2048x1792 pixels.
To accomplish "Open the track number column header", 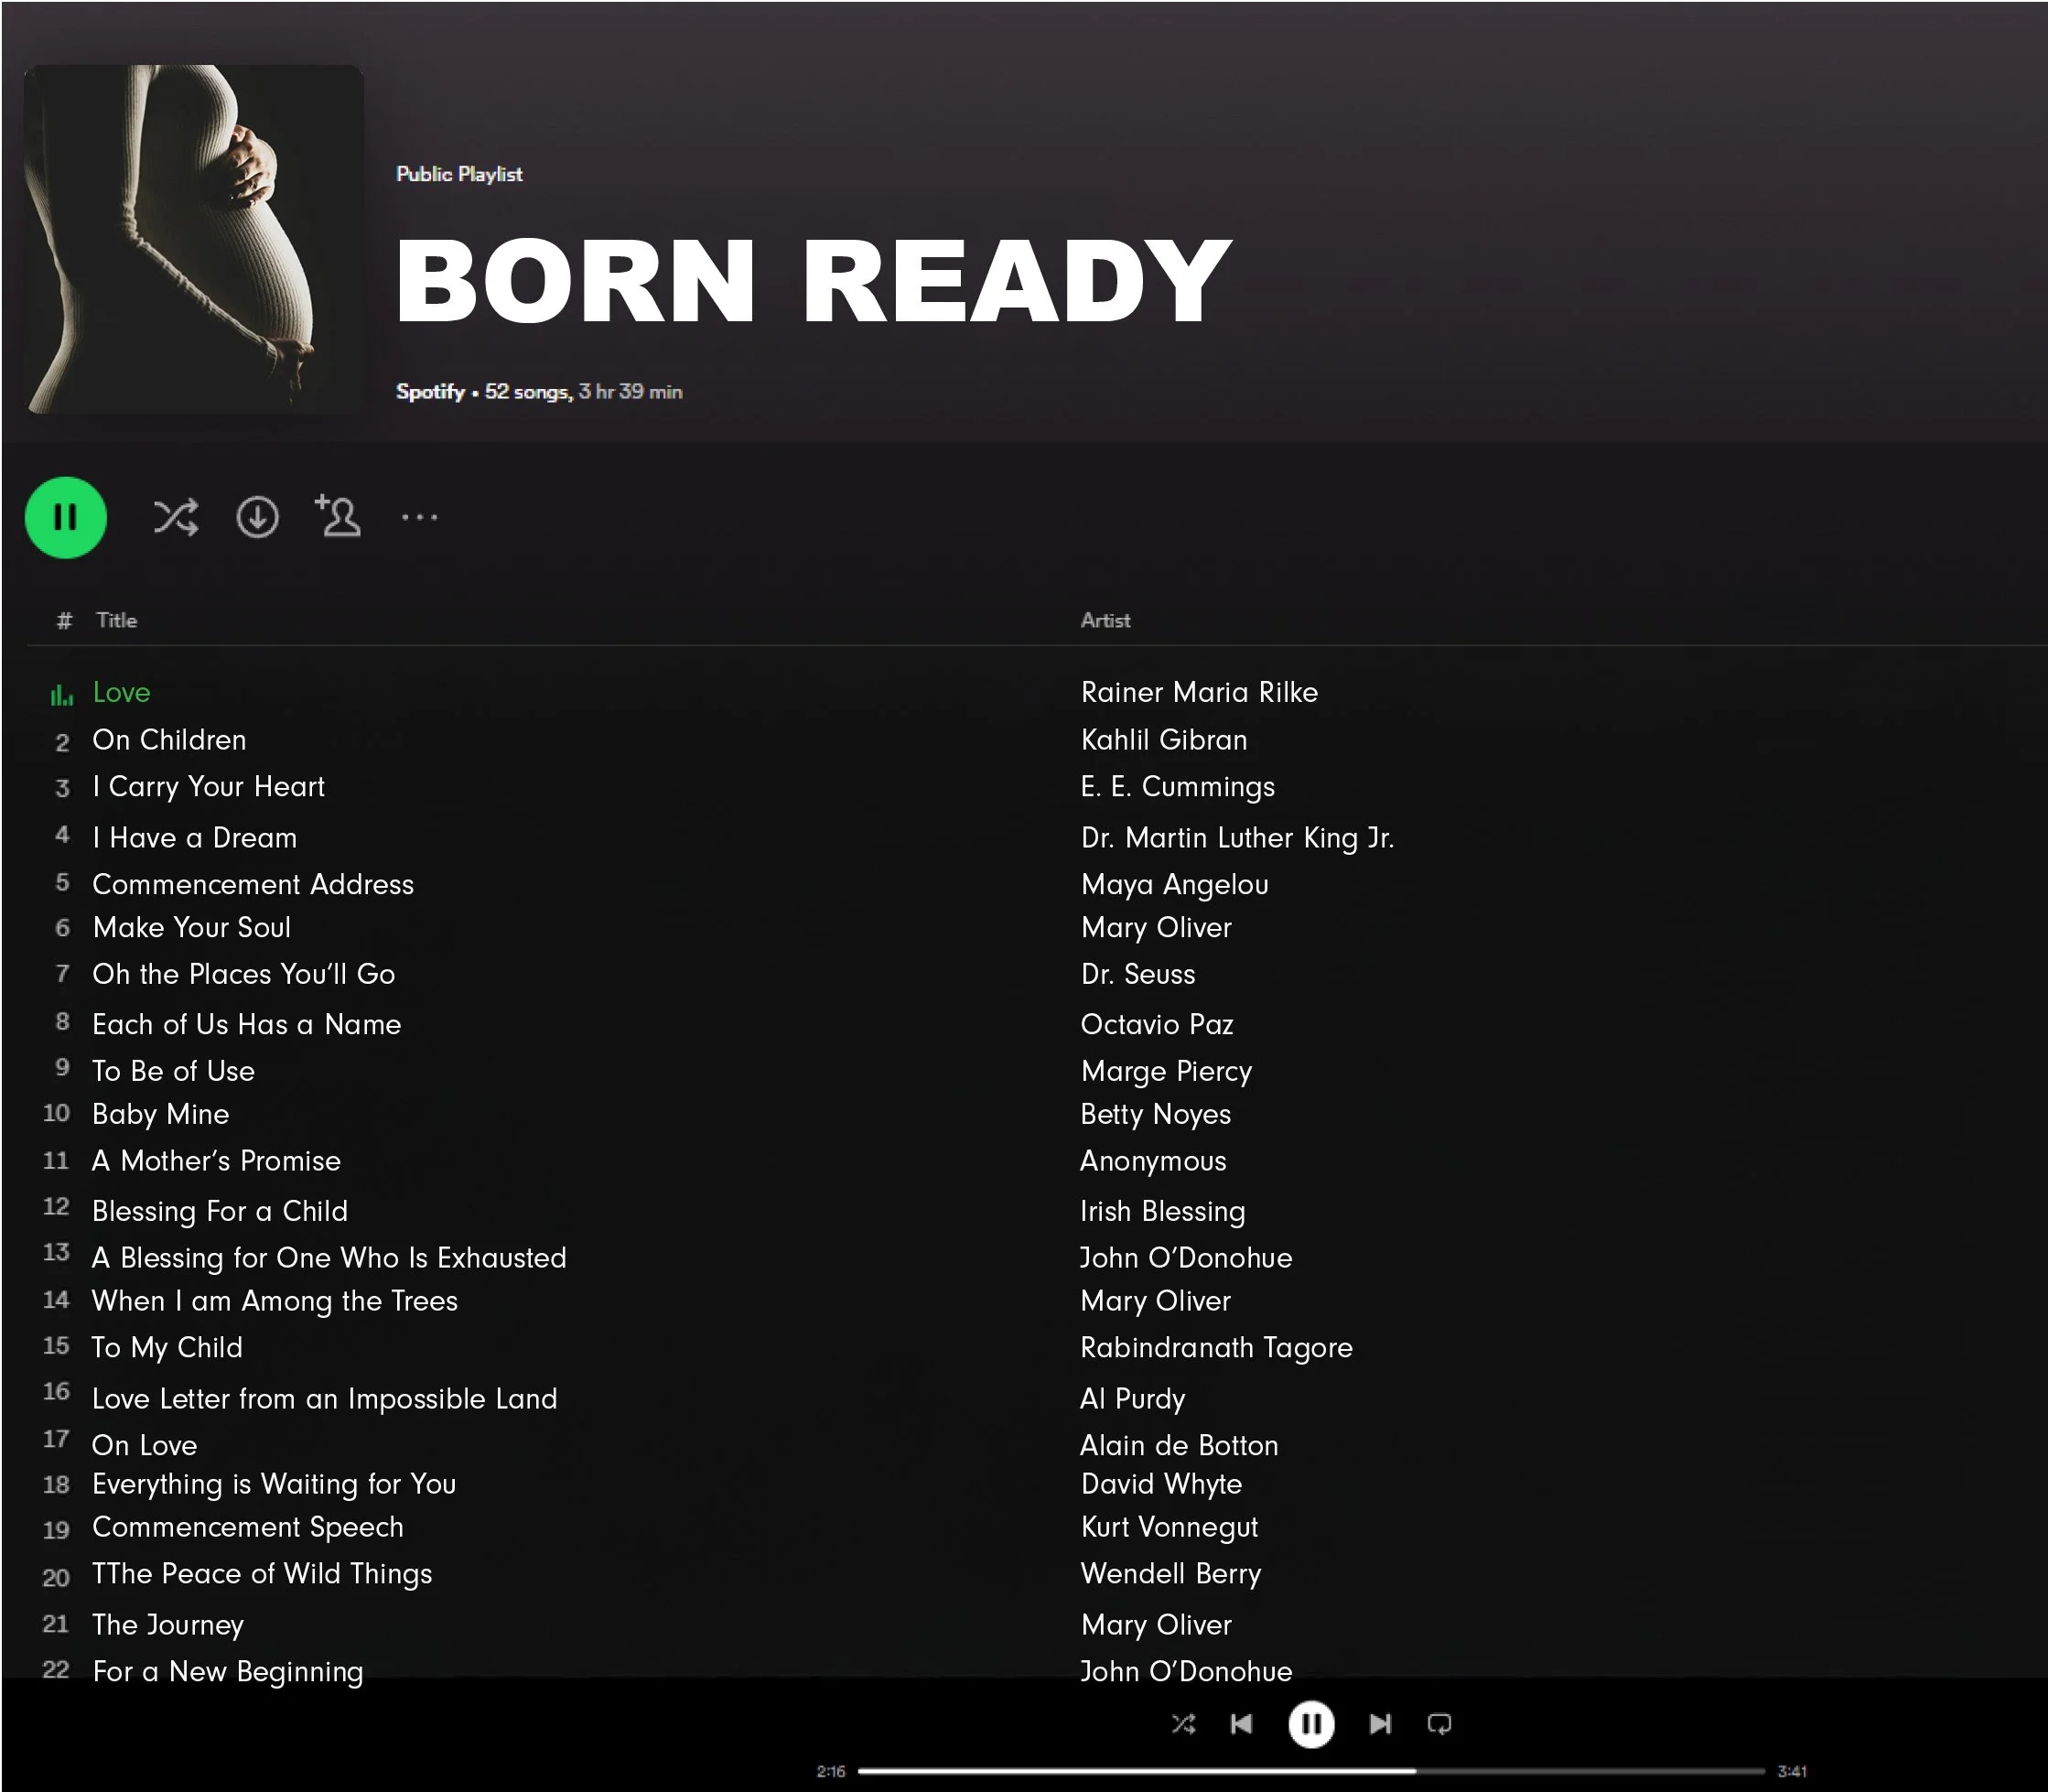I will 62,620.
